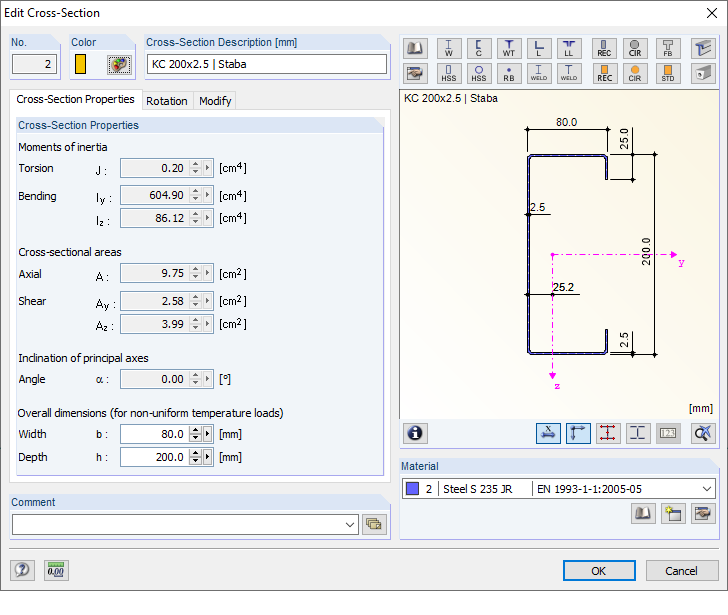Click the yellow cross-section color swatch
The height and width of the screenshot is (615, 728).
[x=80, y=64]
